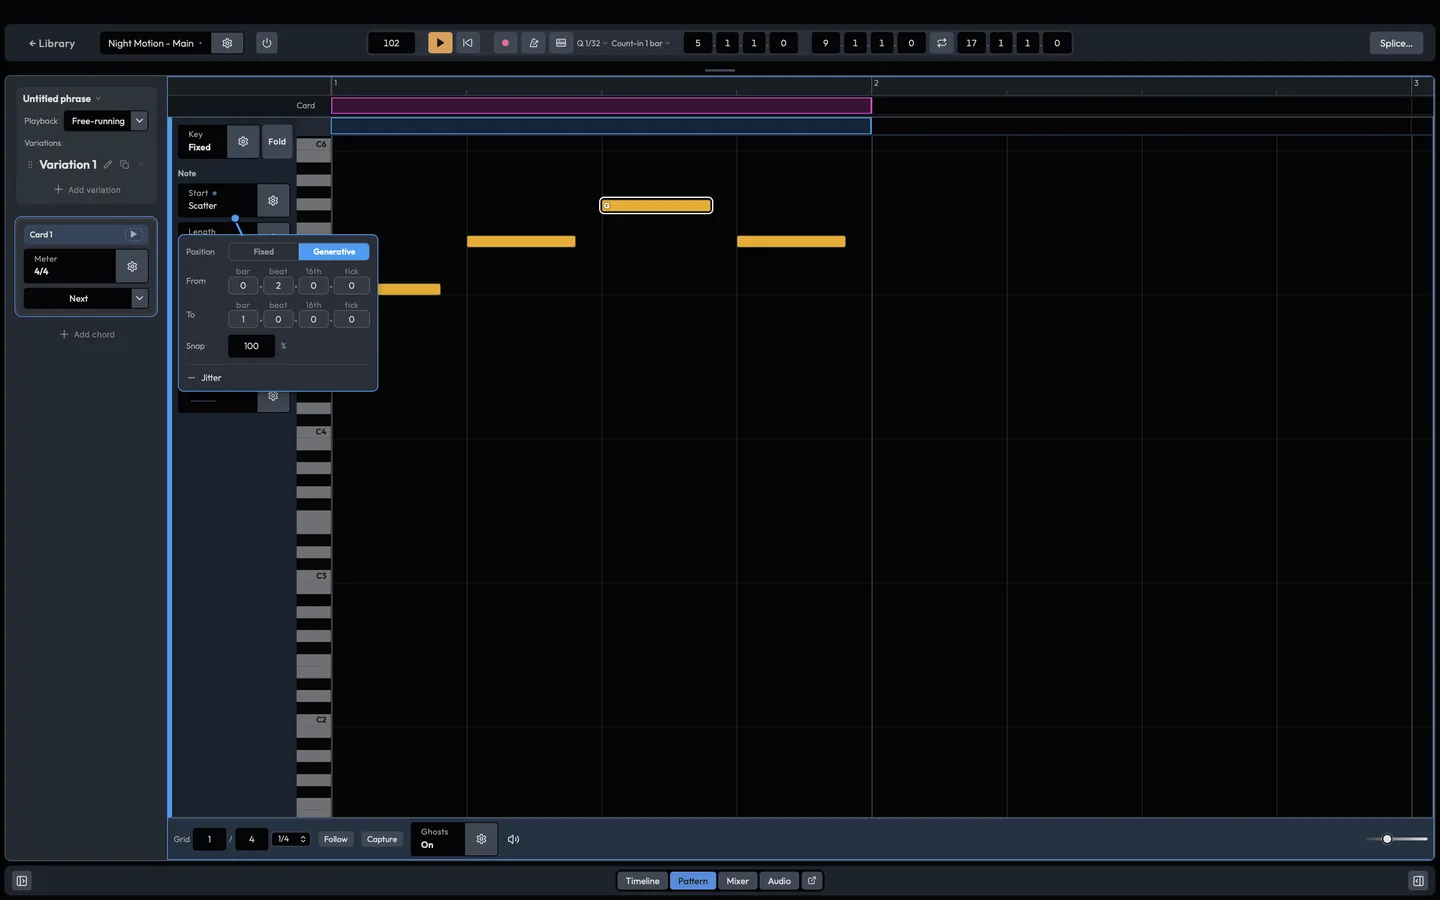The height and width of the screenshot is (900, 1440).
Task: Open the Next dropdown in Card 1
Action: (x=86, y=298)
